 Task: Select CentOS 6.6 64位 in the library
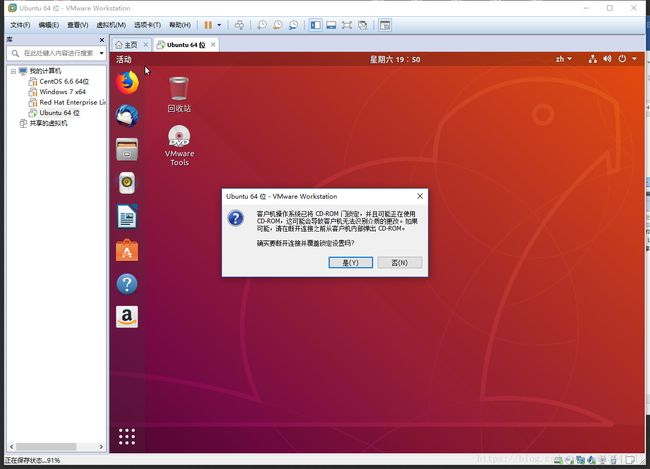coord(64,82)
